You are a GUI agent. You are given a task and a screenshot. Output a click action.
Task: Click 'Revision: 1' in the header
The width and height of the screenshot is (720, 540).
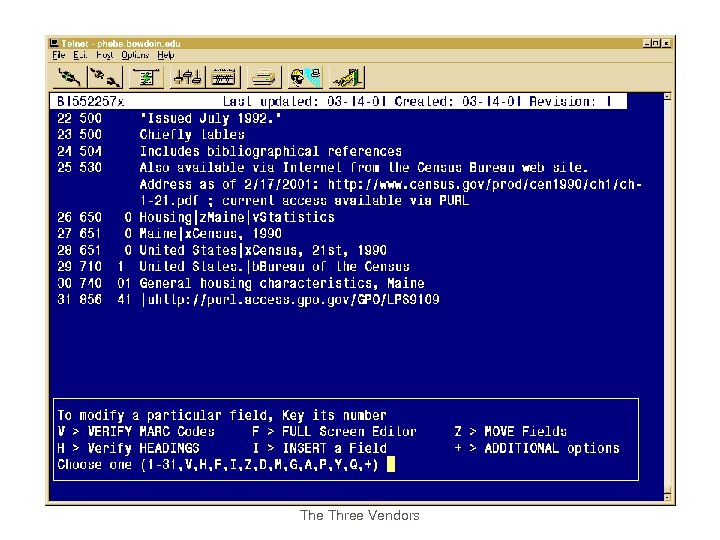tap(570, 101)
